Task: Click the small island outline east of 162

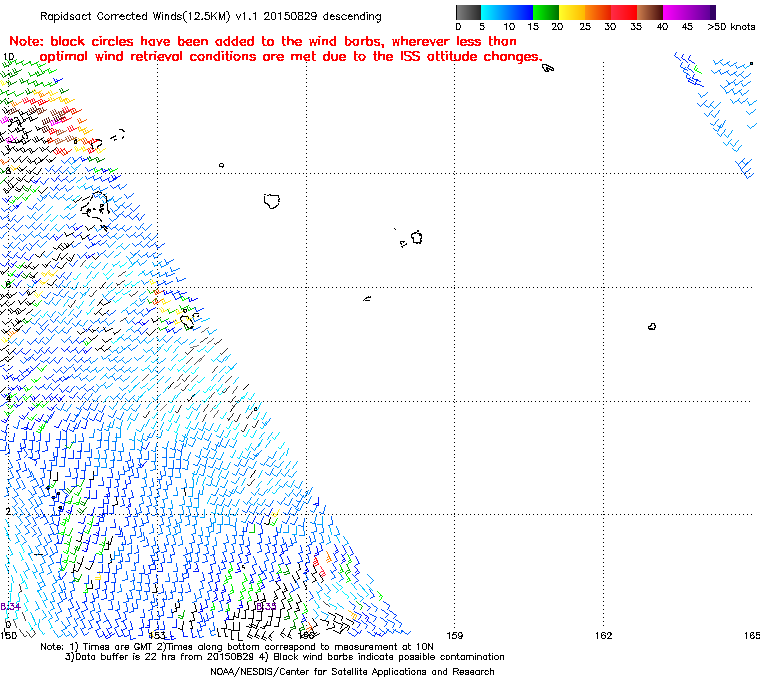Action: (652, 327)
